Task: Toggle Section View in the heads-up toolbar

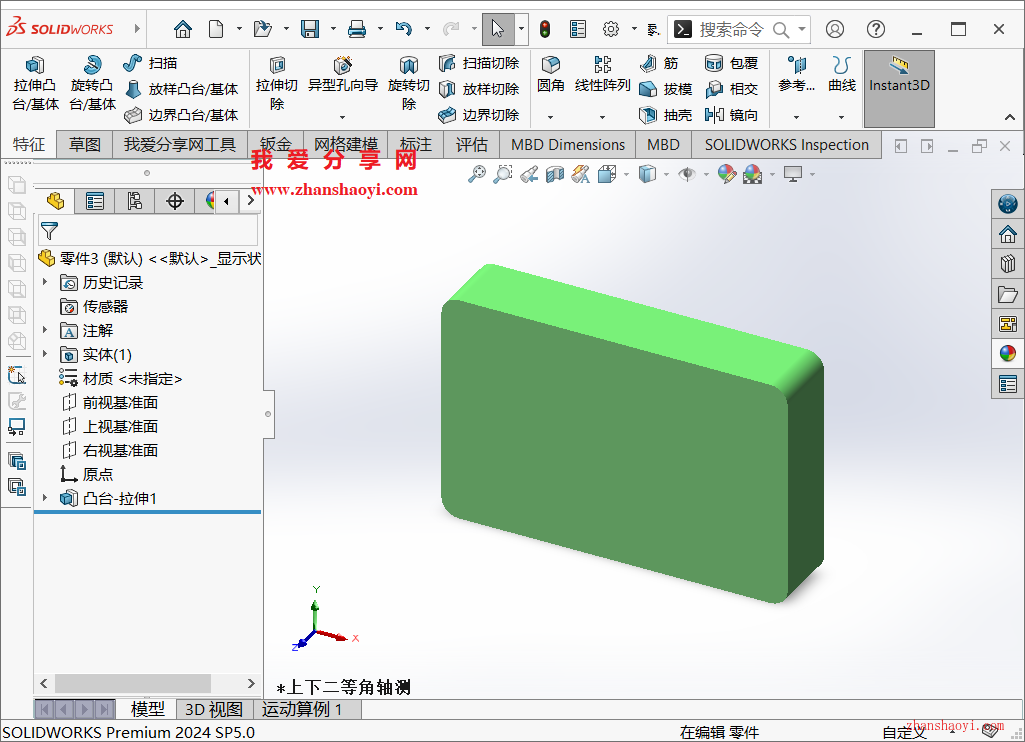Action: pos(553,173)
